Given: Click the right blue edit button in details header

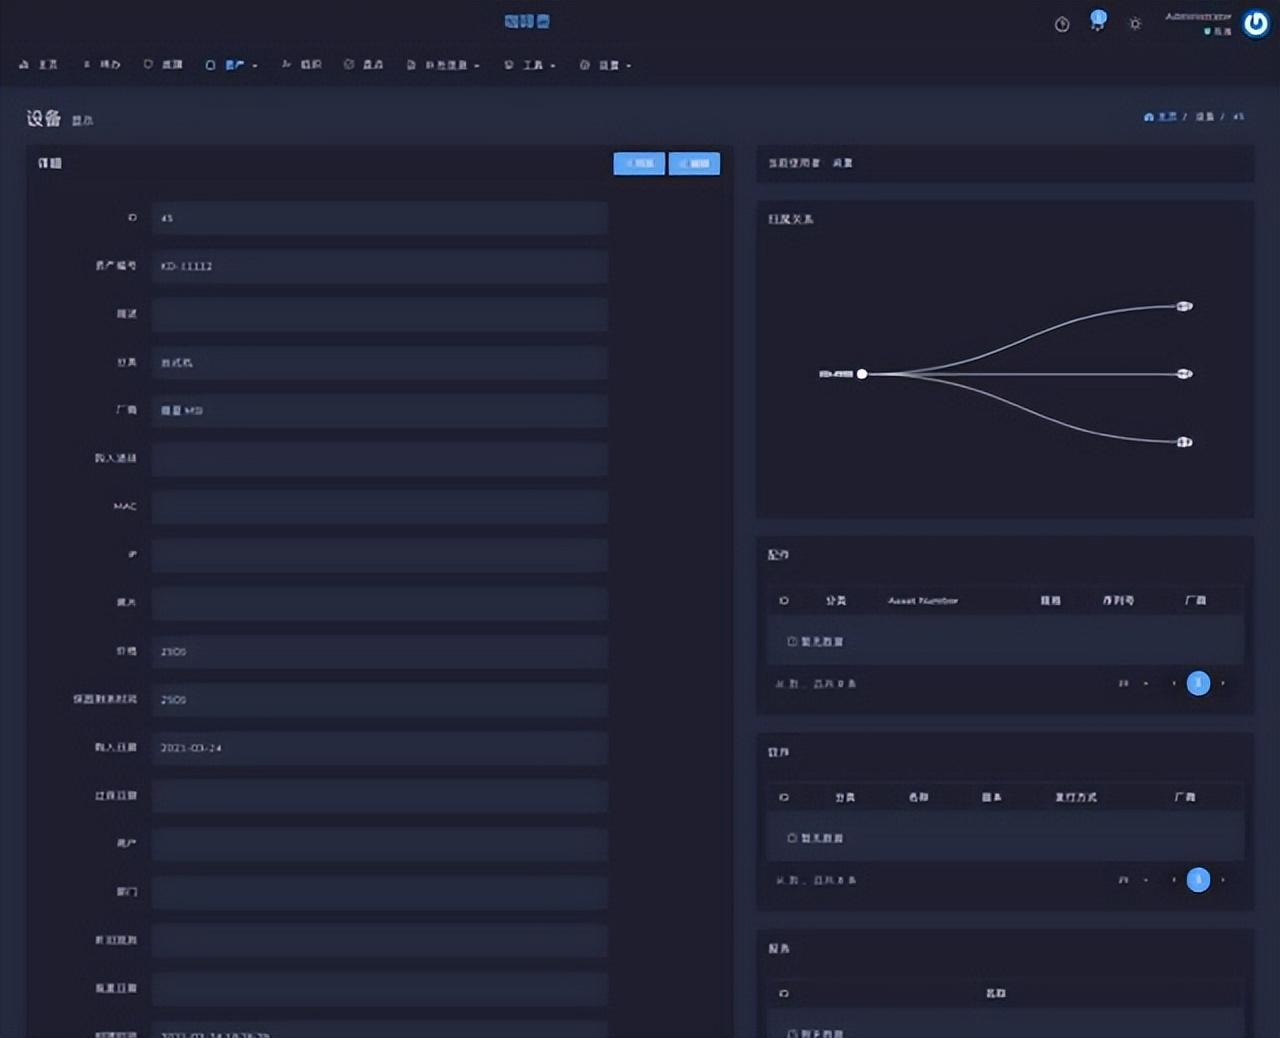Looking at the screenshot, I should (694, 163).
